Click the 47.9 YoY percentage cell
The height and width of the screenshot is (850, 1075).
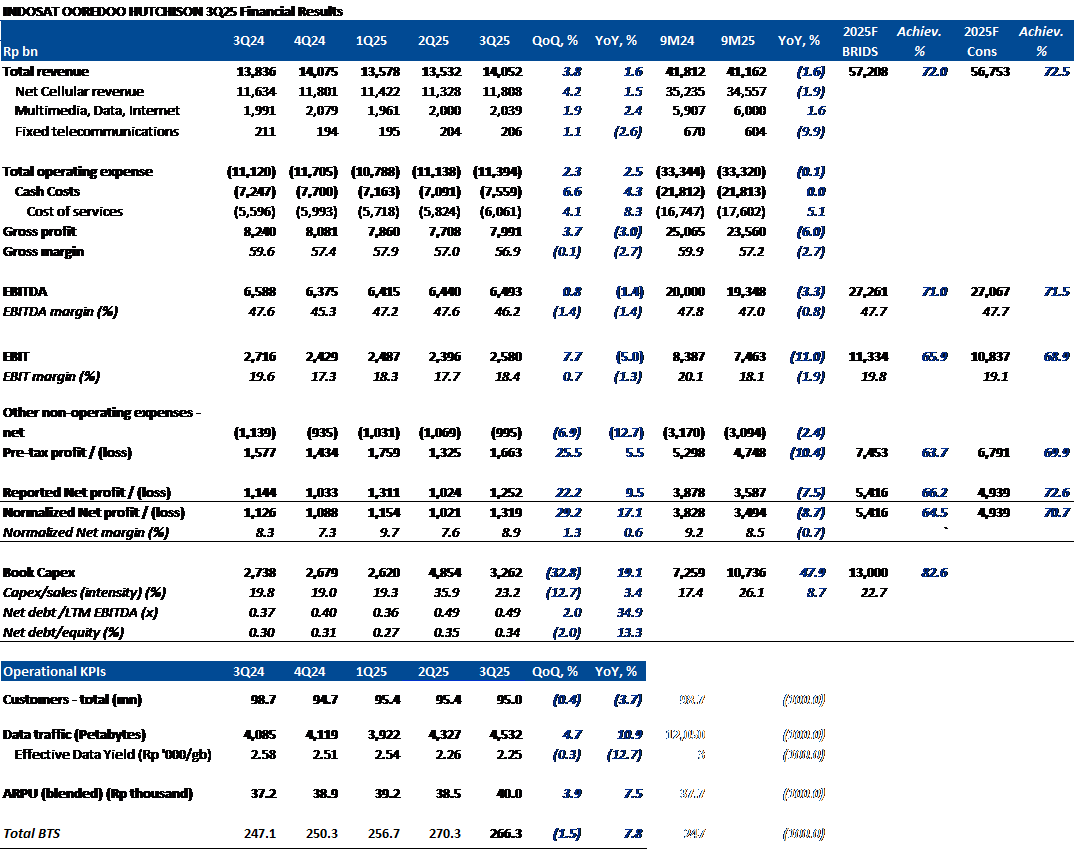click(811, 573)
